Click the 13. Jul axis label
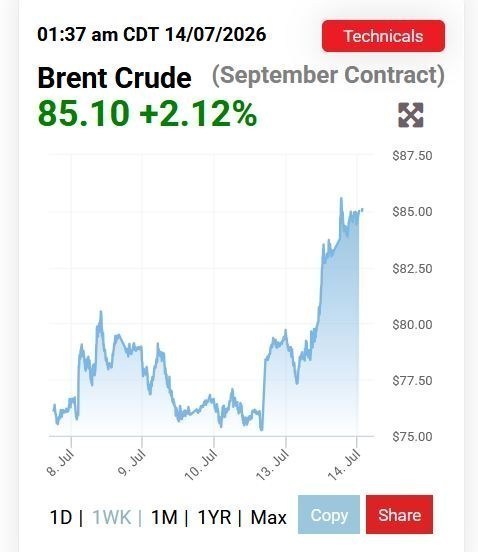Screen dimensions: 478x552 click(272, 465)
